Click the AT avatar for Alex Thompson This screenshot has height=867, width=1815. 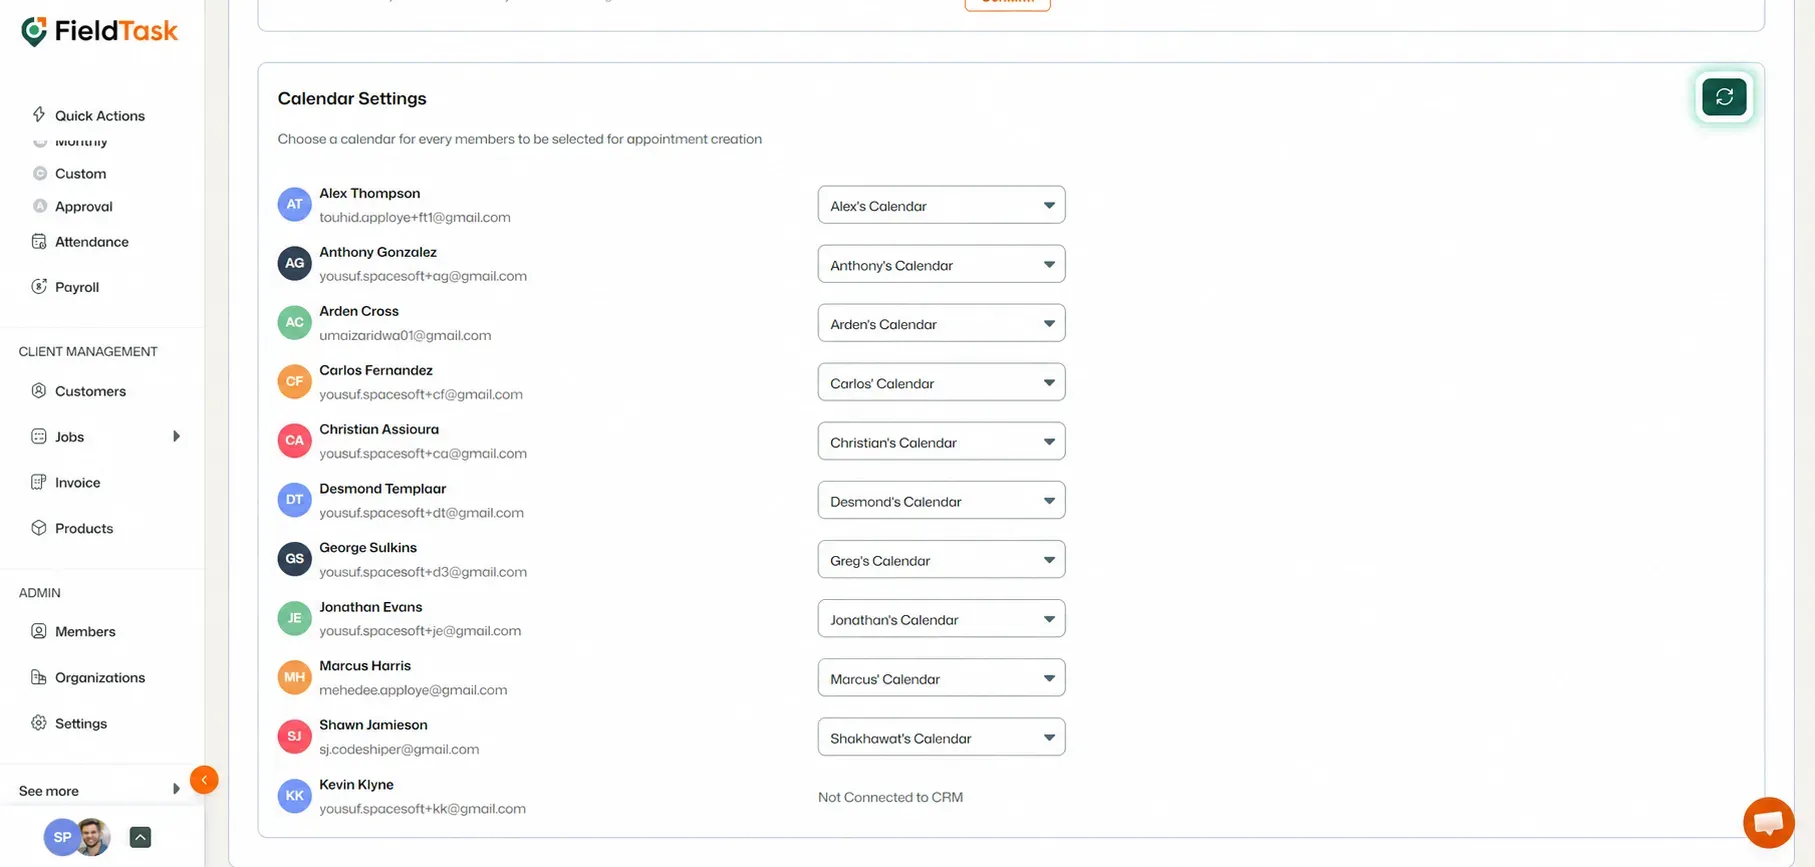294,204
